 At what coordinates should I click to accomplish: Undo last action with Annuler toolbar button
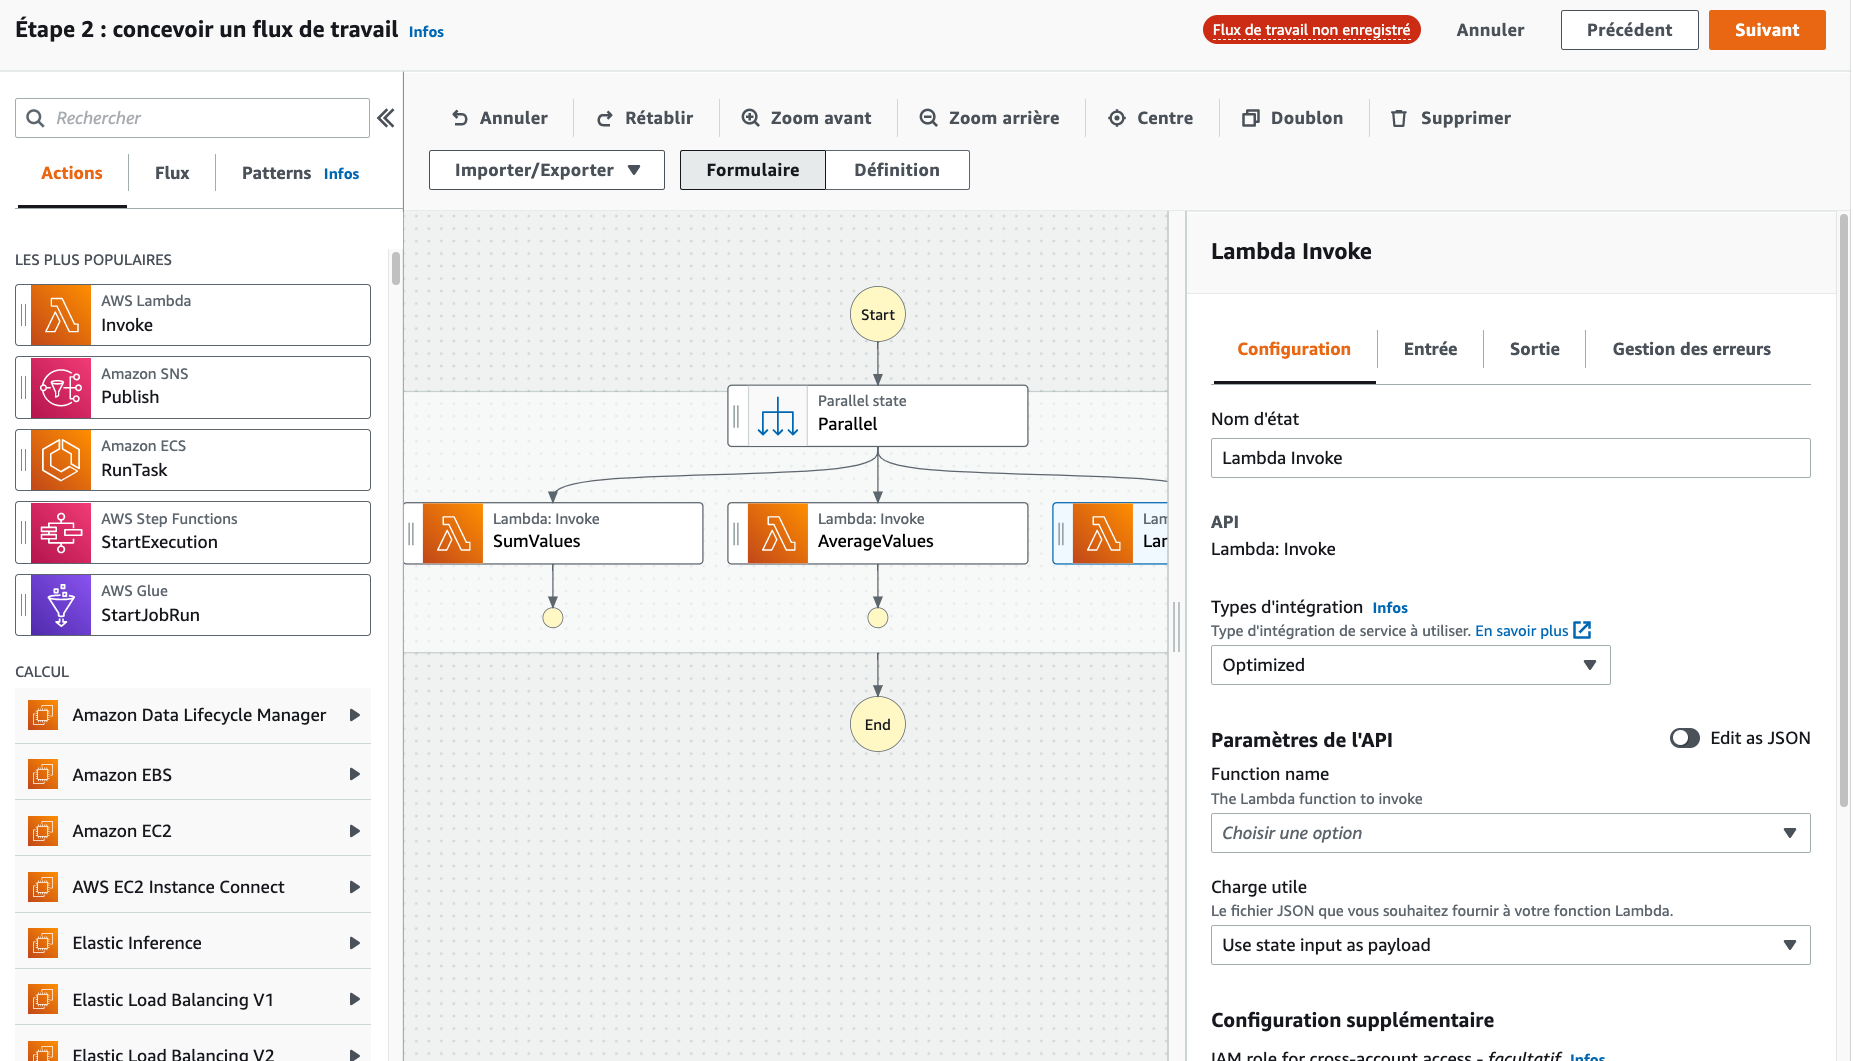[x=500, y=118]
